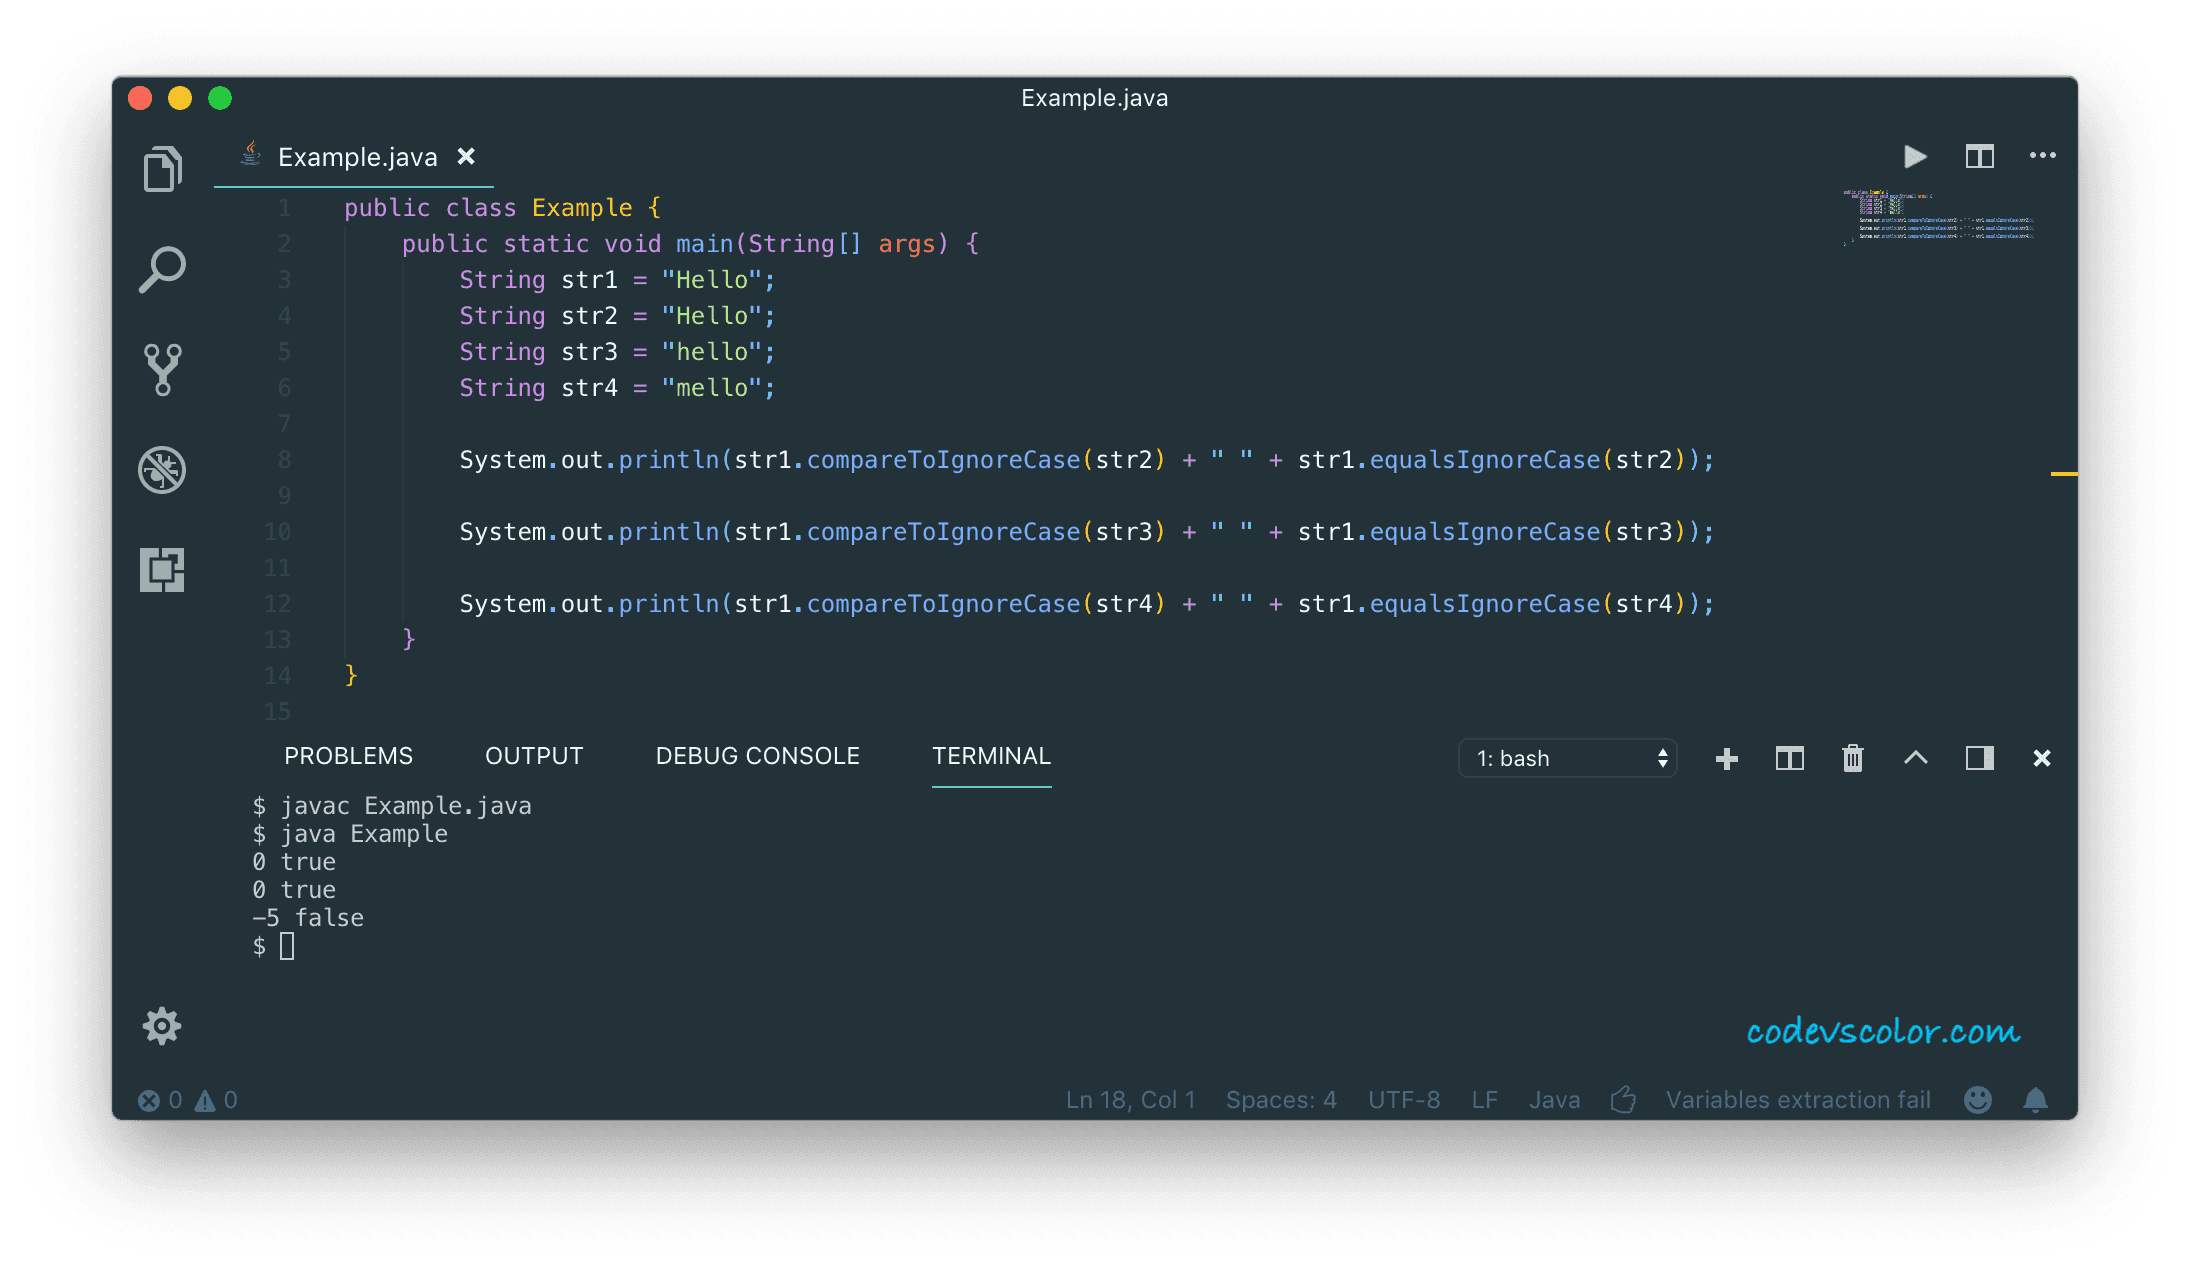2190x1268 pixels.
Task: Run code with the play triangle icon
Action: [x=1915, y=156]
